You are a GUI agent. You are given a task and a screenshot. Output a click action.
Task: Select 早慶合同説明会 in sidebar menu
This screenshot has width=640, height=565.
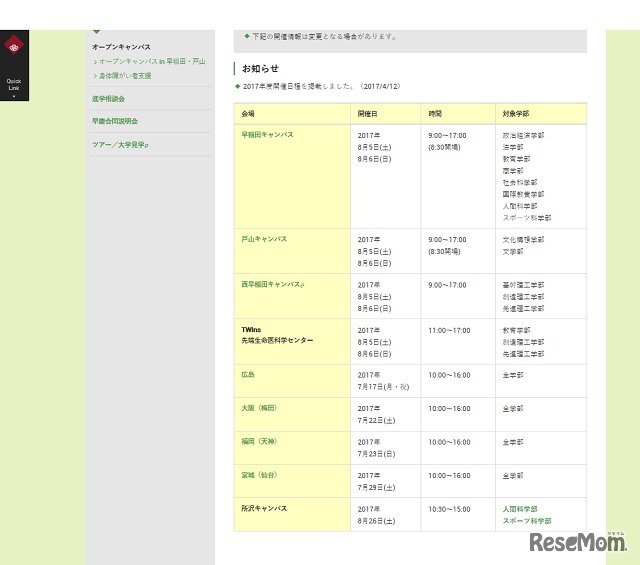tap(115, 121)
